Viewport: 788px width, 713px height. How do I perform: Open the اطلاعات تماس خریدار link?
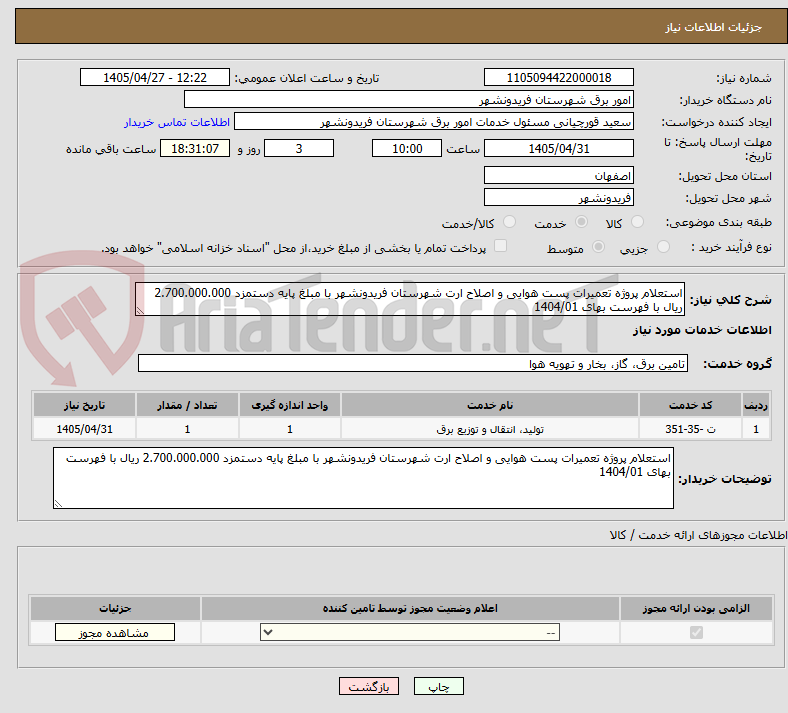click(x=177, y=122)
